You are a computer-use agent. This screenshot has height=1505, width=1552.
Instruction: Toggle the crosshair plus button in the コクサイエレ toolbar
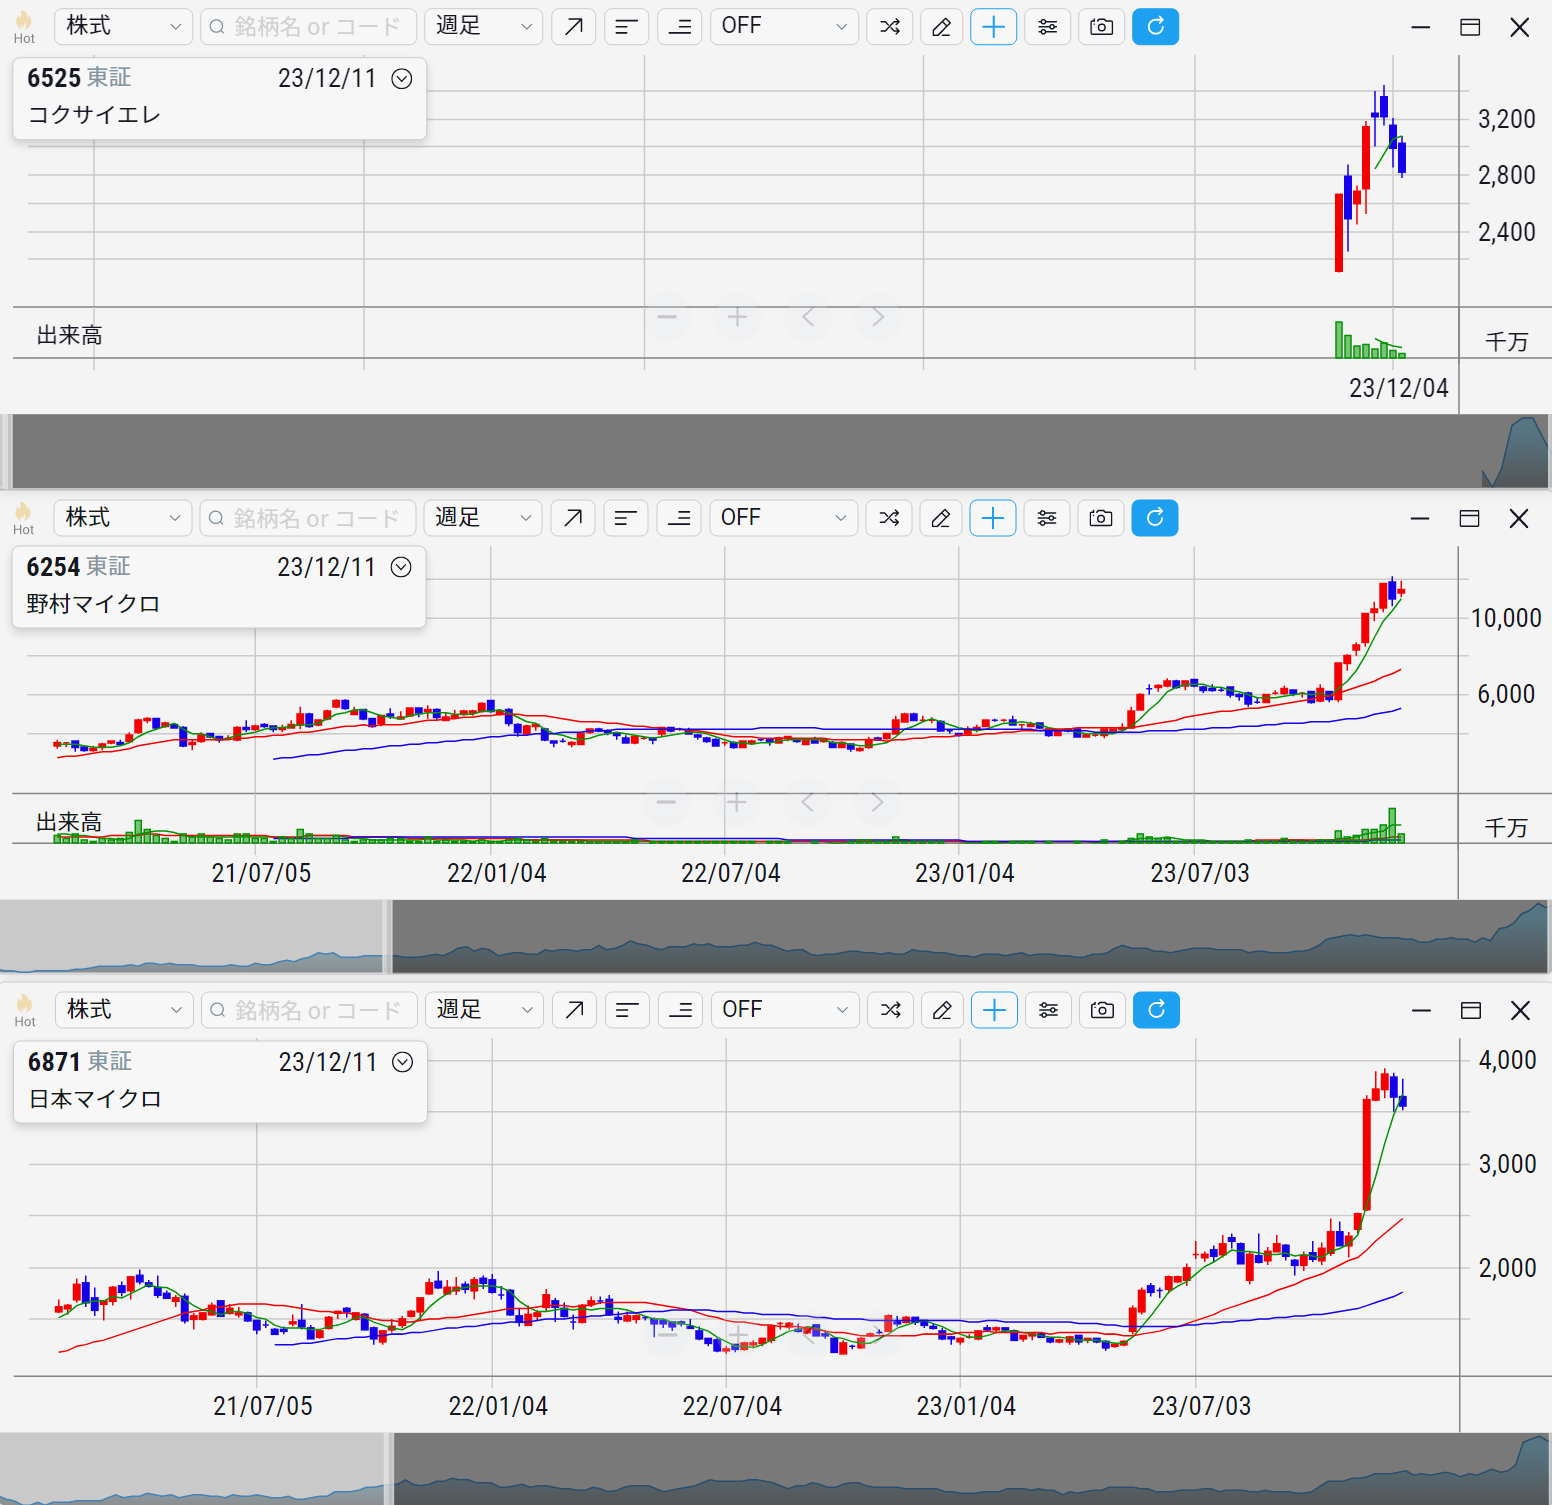[993, 27]
